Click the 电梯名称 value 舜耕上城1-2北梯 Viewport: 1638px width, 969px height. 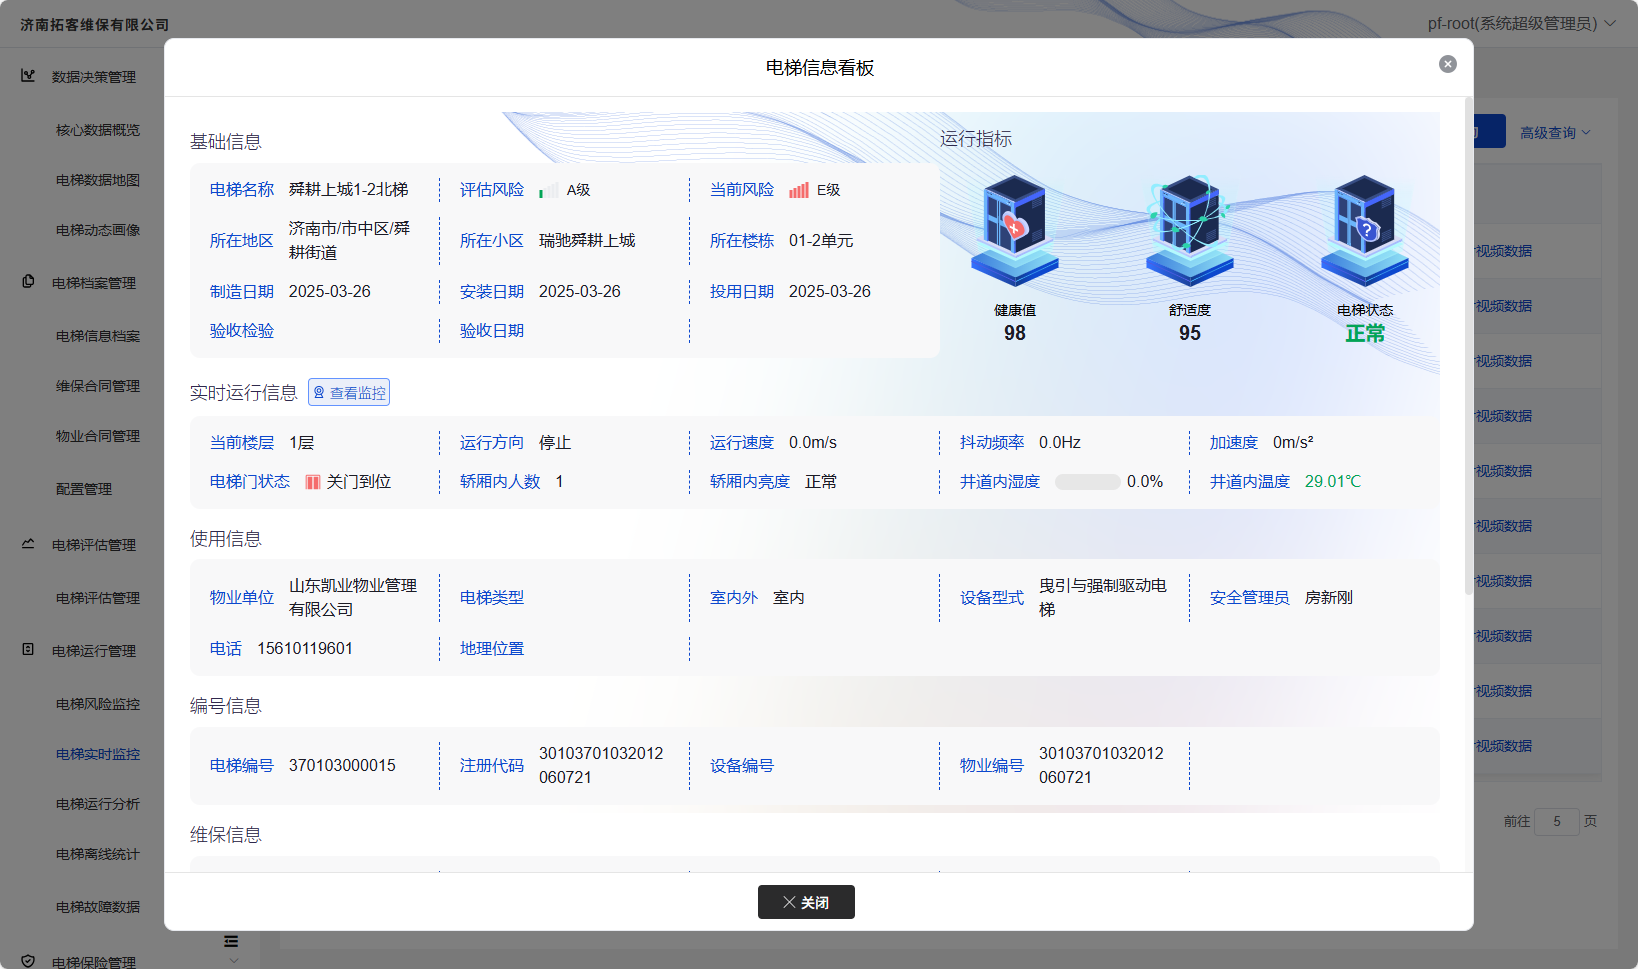pos(349,190)
